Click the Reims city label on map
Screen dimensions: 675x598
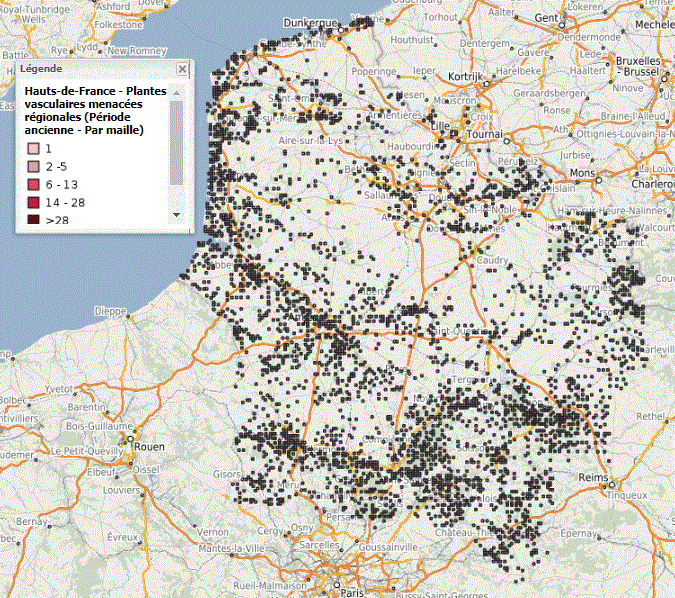pyautogui.click(x=593, y=478)
